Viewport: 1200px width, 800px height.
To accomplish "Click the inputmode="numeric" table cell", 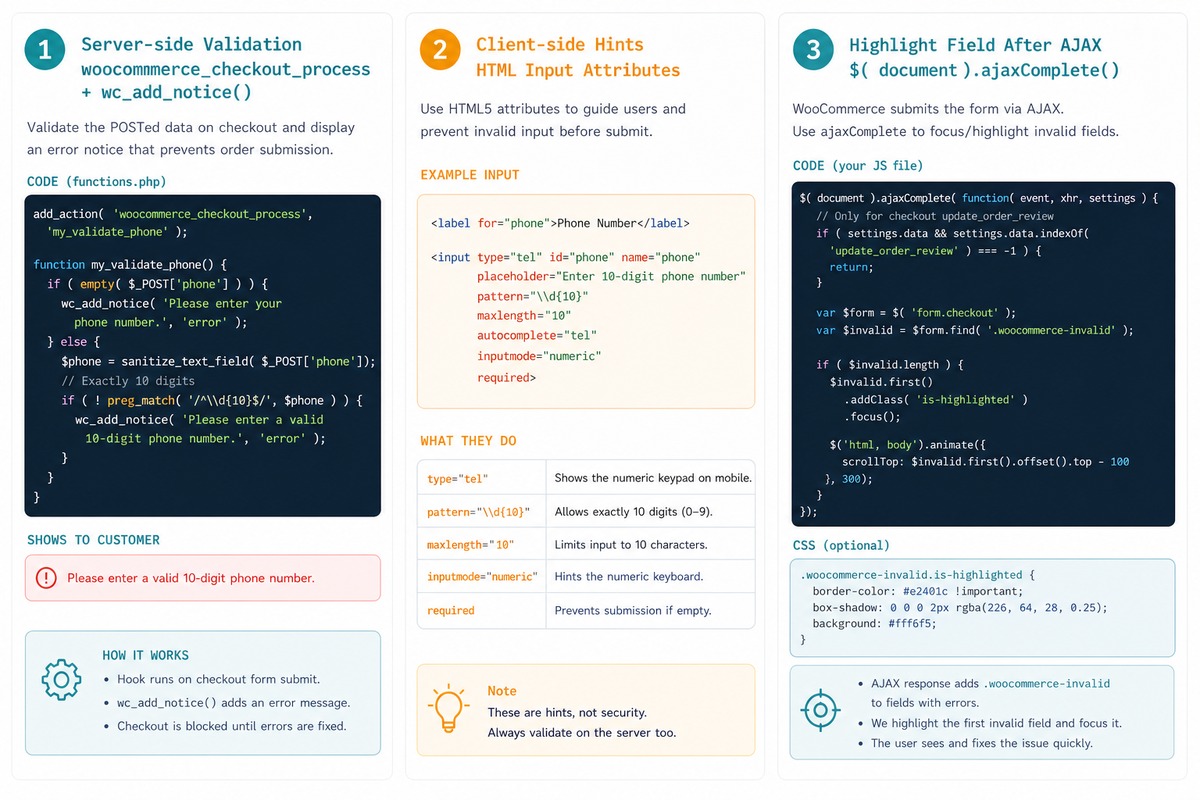I will pyautogui.click(x=482, y=577).
